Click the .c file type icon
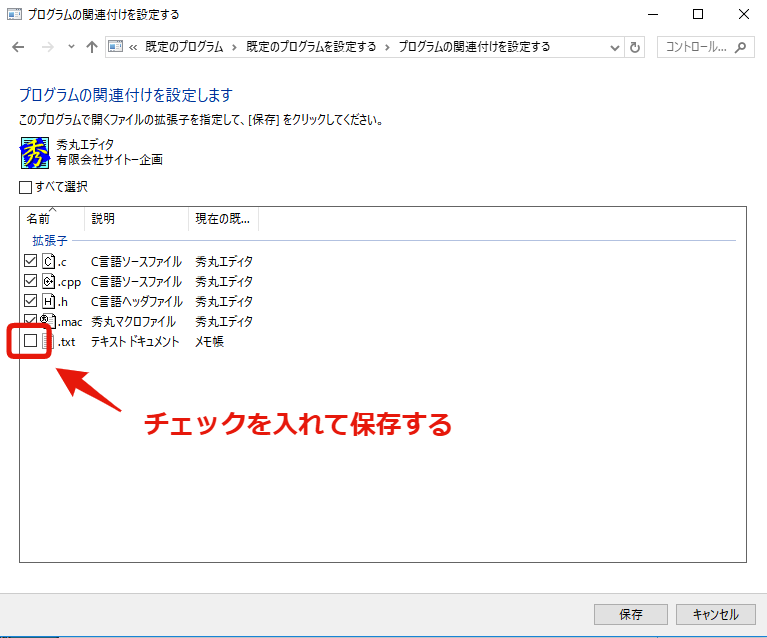The width and height of the screenshot is (767, 638). click(48, 261)
